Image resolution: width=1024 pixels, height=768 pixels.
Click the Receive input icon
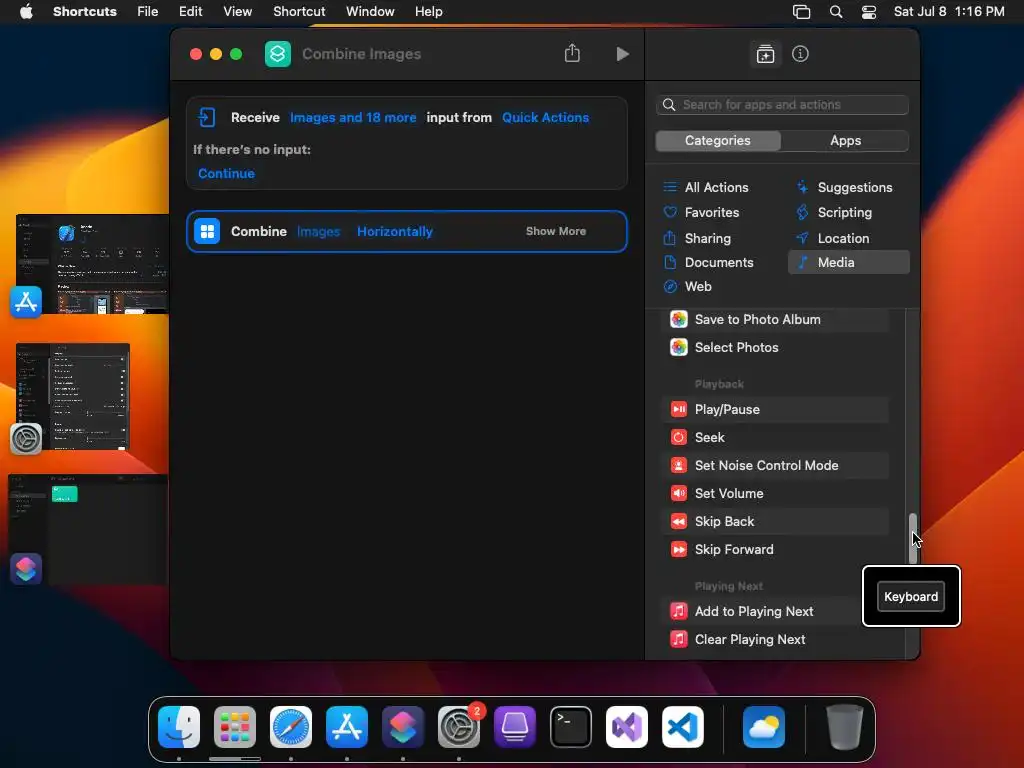tap(206, 118)
